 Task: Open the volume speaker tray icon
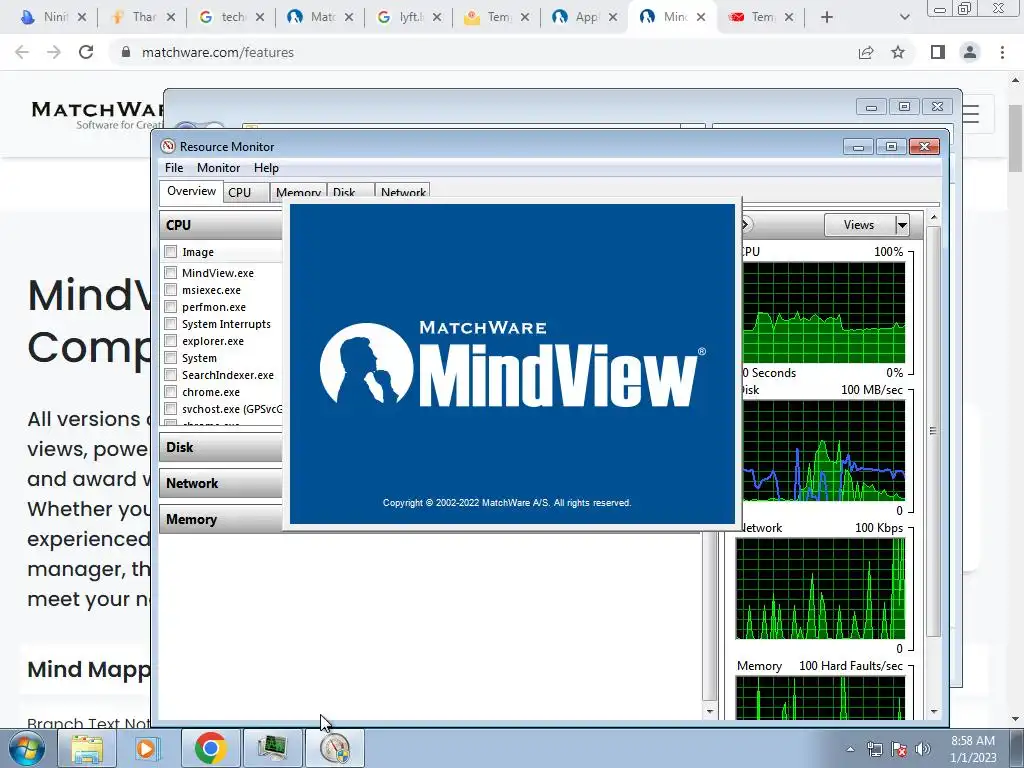pos(923,749)
